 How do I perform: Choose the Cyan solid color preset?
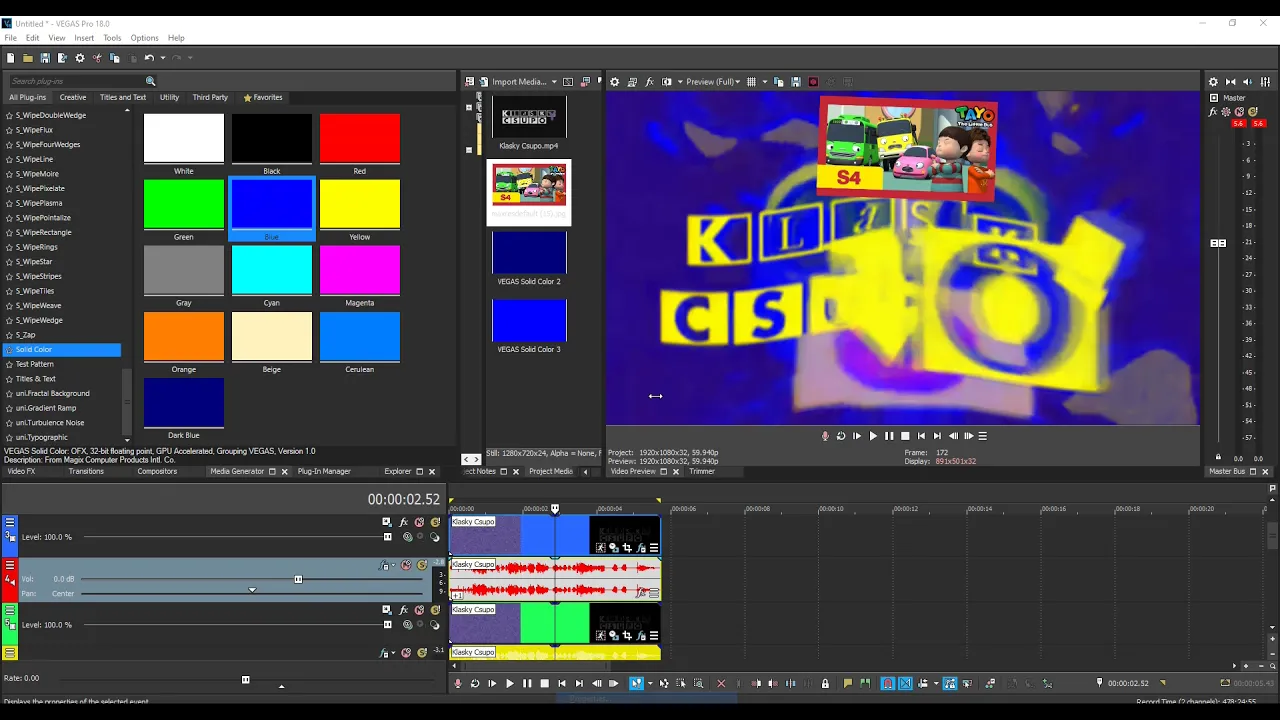(272, 270)
